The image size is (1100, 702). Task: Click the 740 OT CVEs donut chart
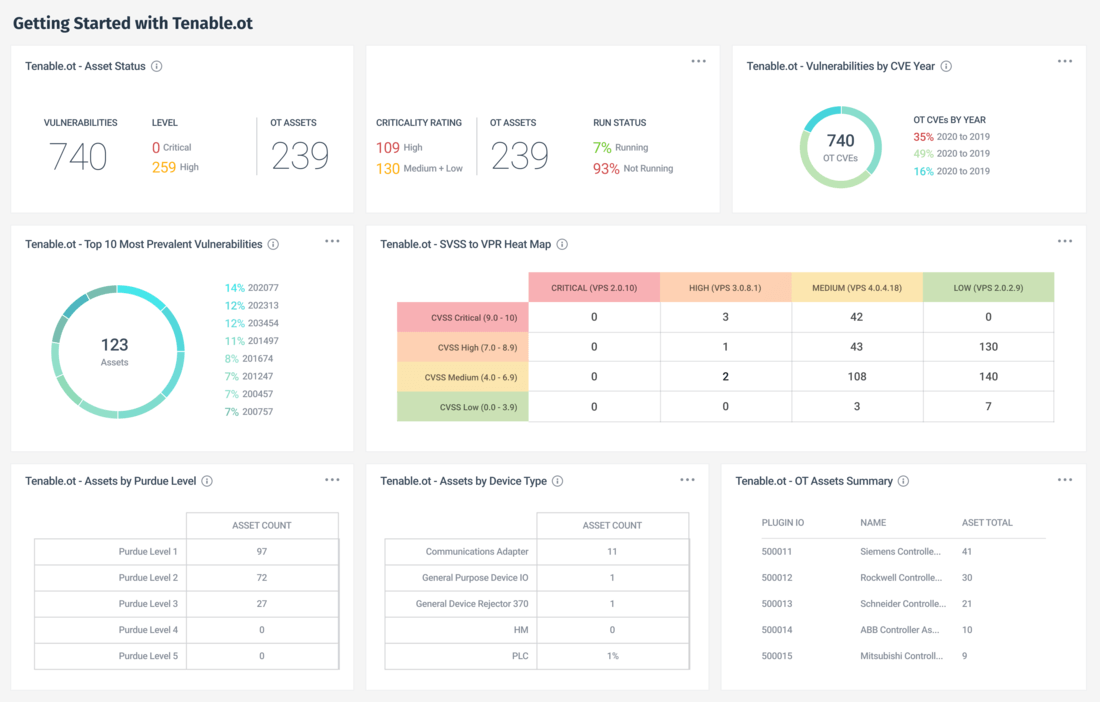point(840,147)
